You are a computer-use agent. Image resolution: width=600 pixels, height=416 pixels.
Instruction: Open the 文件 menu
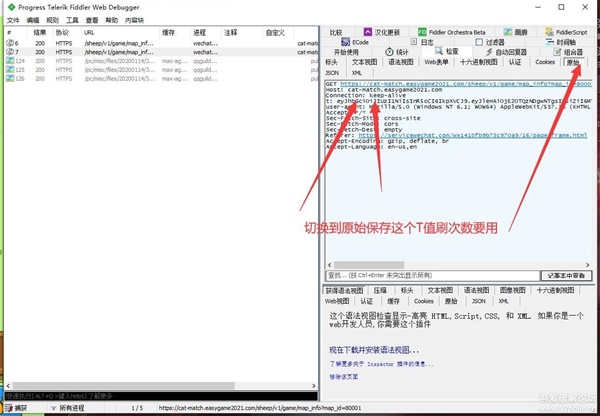tap(13, 20)
